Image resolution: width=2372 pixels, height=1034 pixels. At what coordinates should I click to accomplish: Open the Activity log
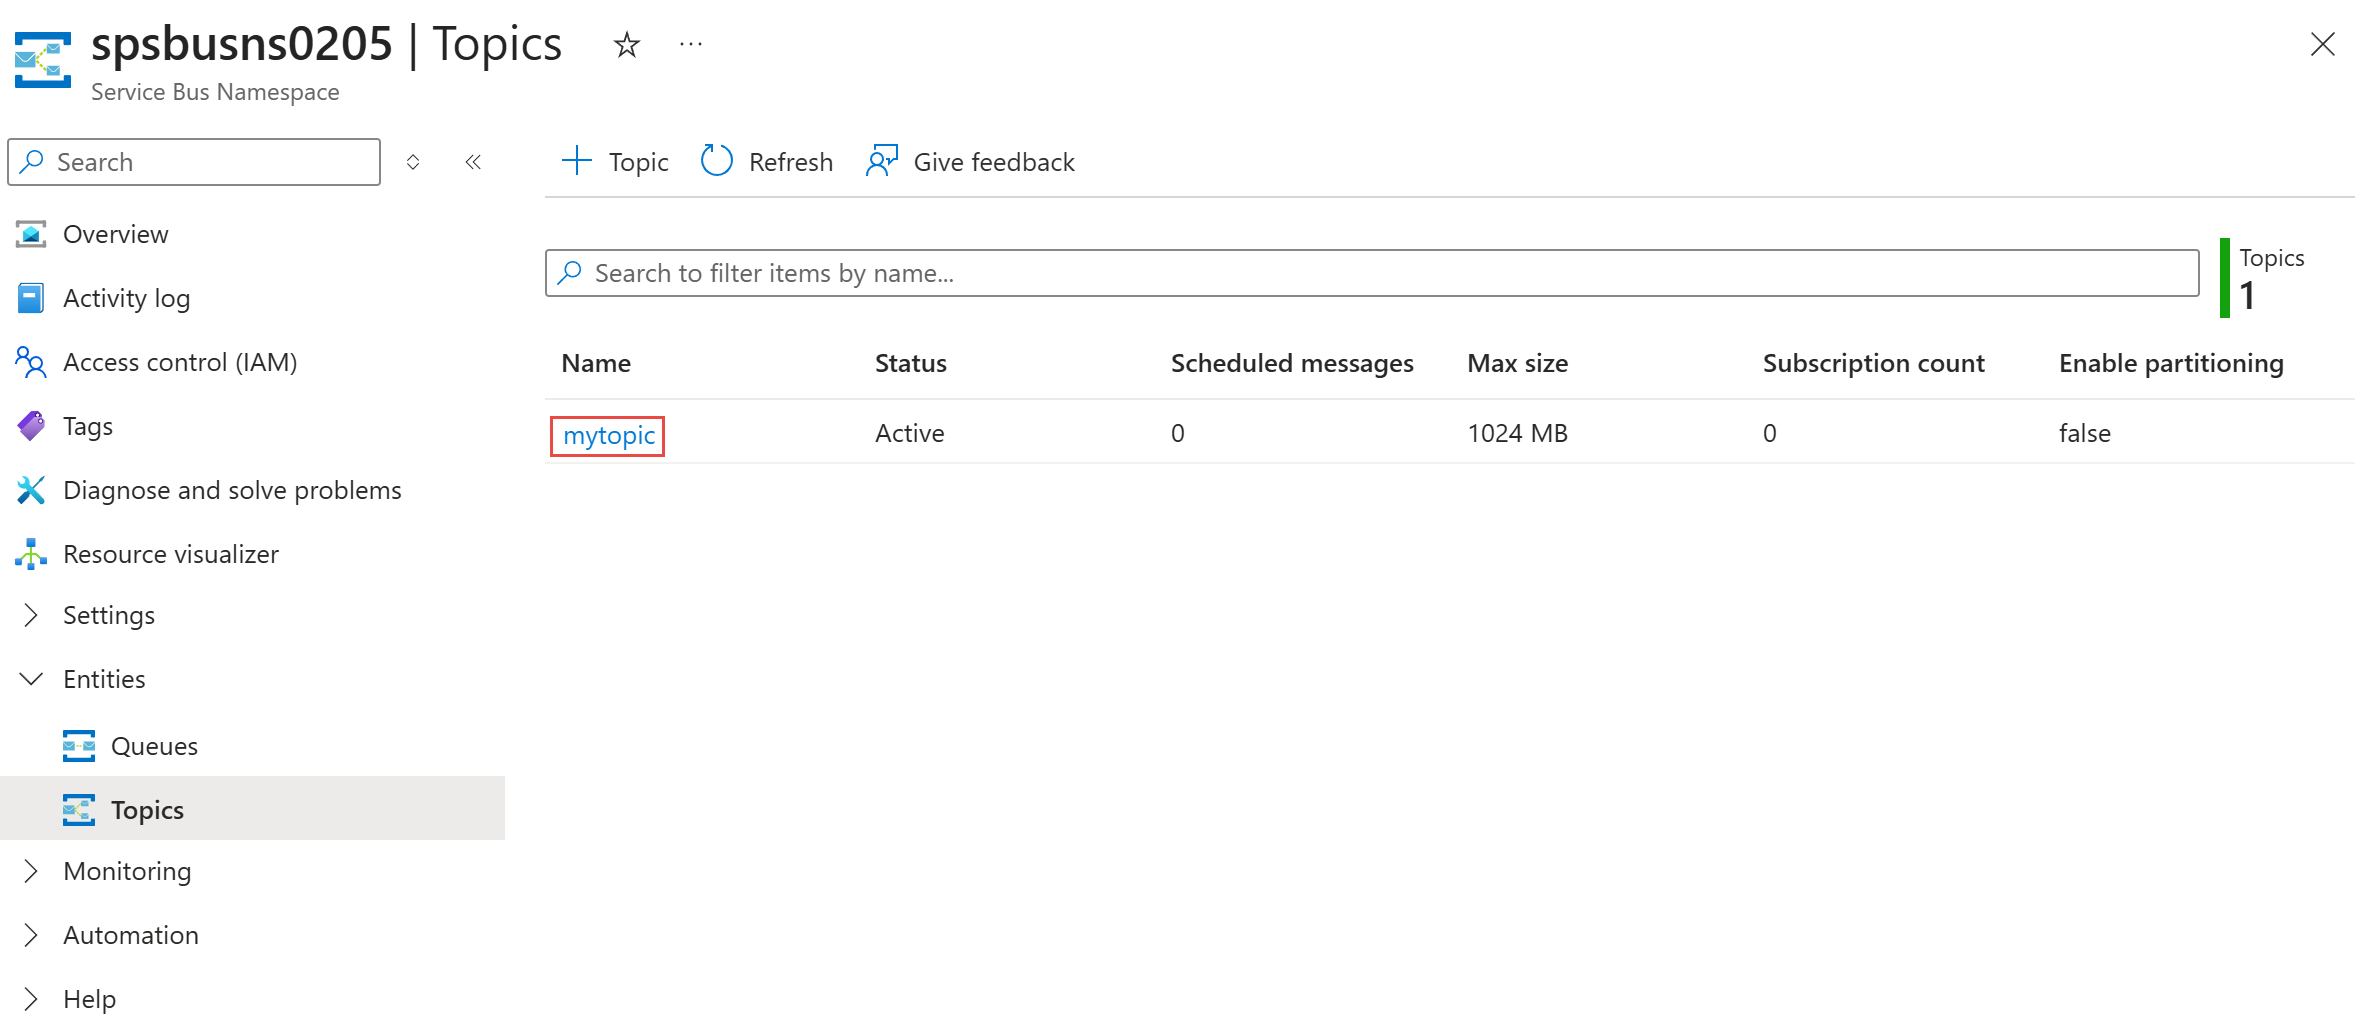[126, 298]
